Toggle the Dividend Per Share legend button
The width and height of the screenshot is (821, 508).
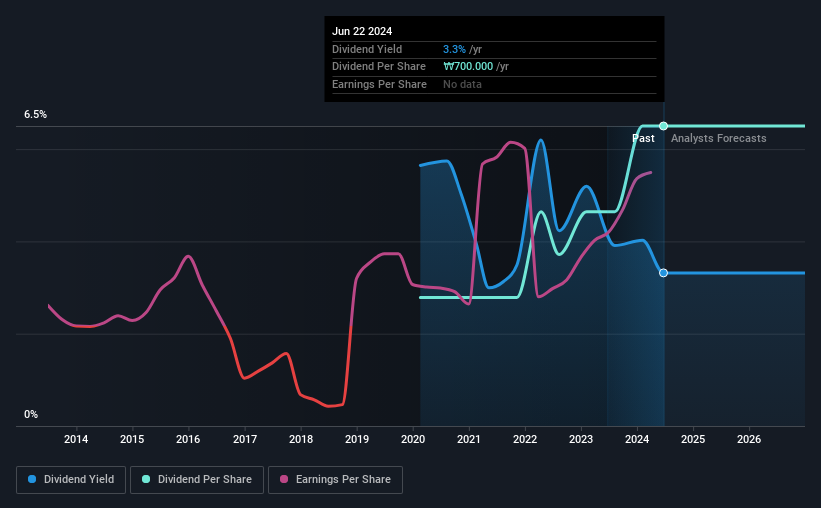(x=197, y=480)
